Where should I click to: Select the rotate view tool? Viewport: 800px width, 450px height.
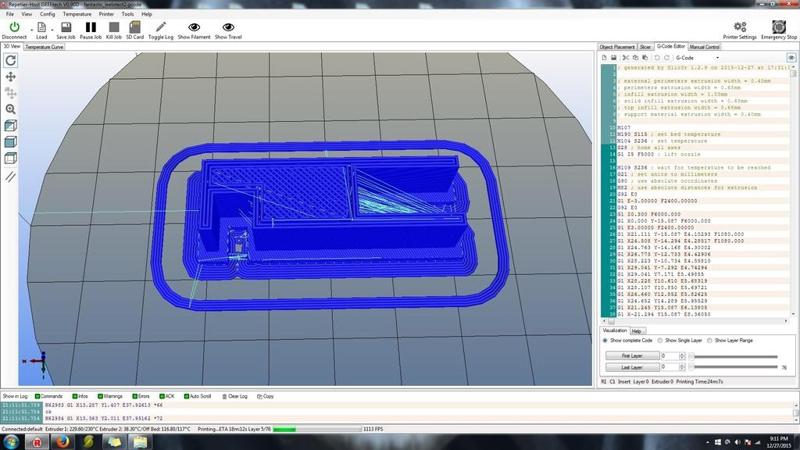click(x=10, y=60)
